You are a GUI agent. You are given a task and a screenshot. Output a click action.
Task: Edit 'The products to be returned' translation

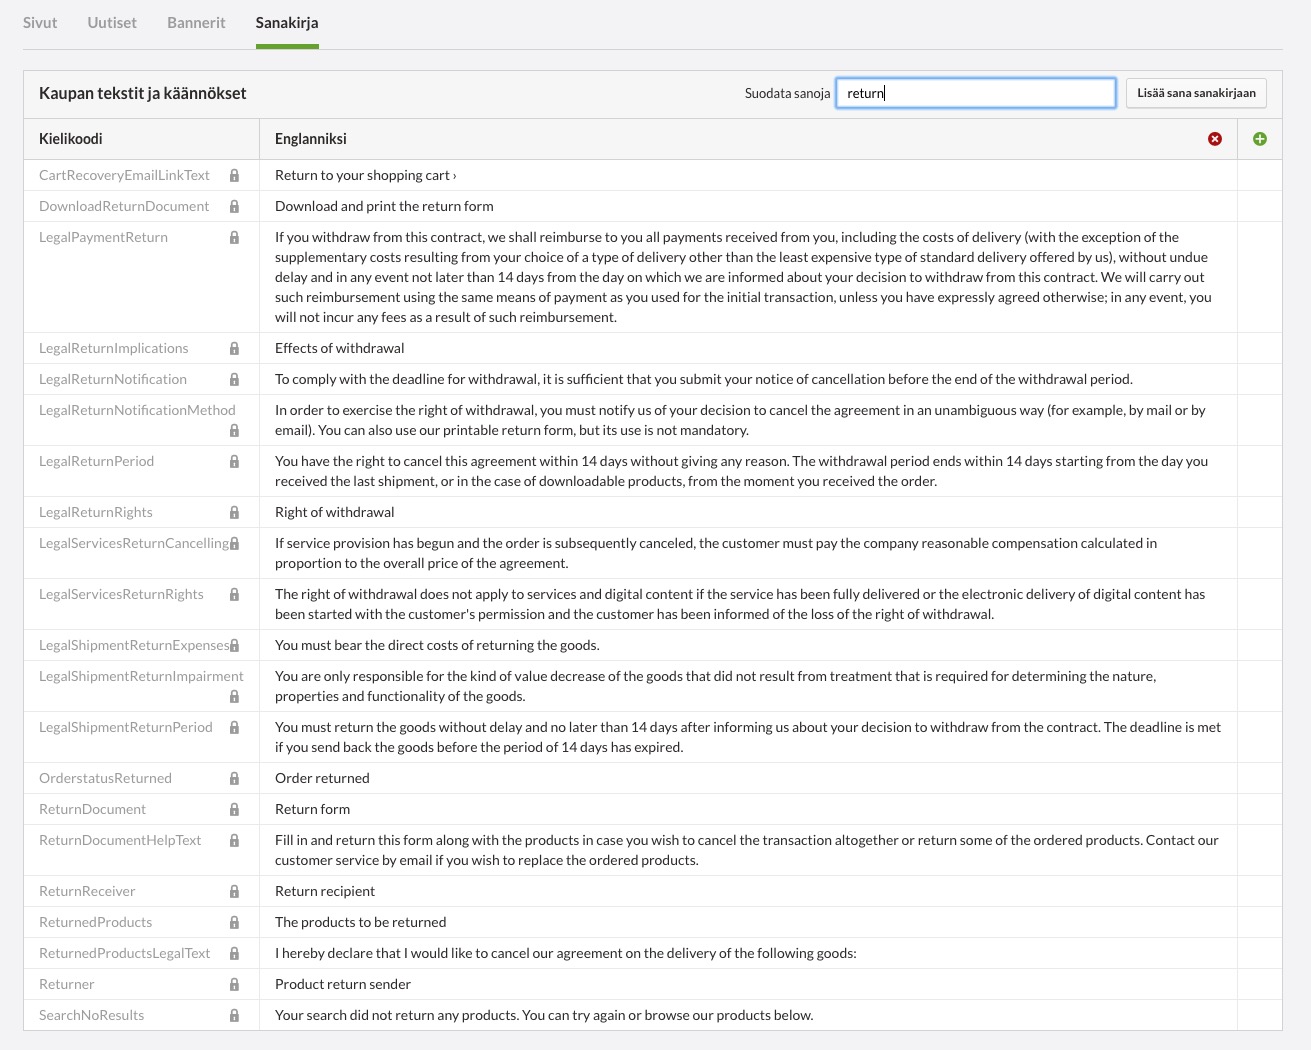coord(361,922)
